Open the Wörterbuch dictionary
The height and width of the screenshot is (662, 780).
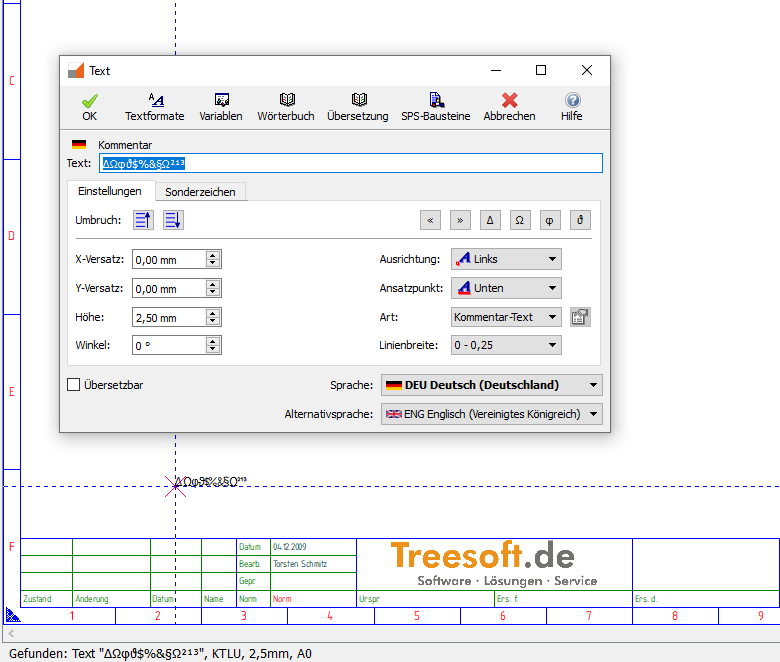click(287, 106)
